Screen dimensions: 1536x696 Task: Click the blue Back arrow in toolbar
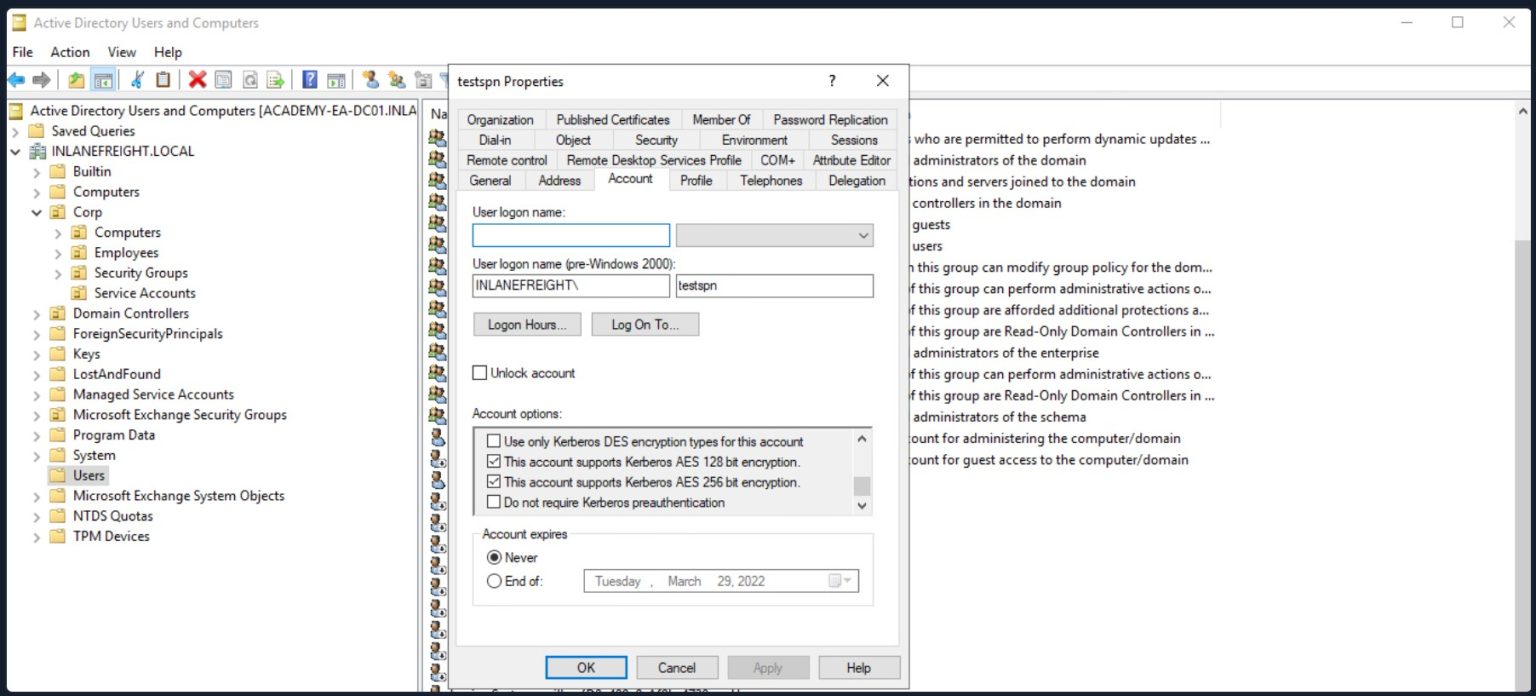click(16, 80)
